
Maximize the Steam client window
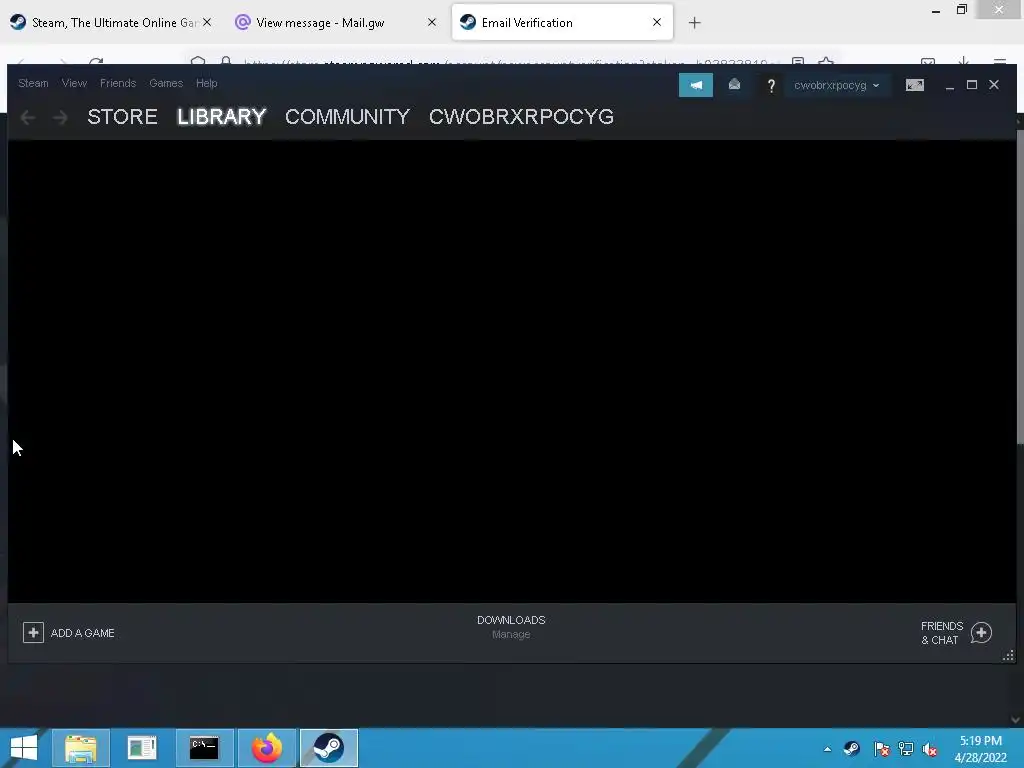(x=972, y=85)
